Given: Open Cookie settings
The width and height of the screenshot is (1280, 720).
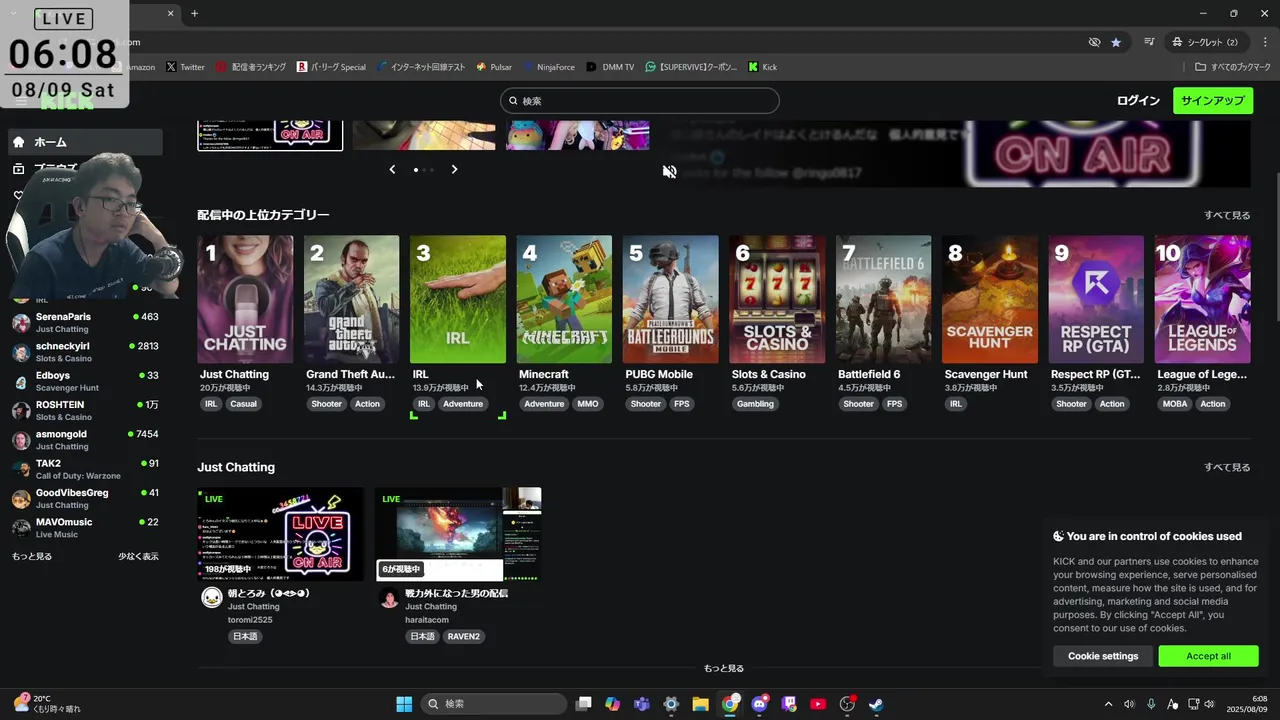Looking at the screenshot, I should pyautogui.click(x=1103, y=656).
